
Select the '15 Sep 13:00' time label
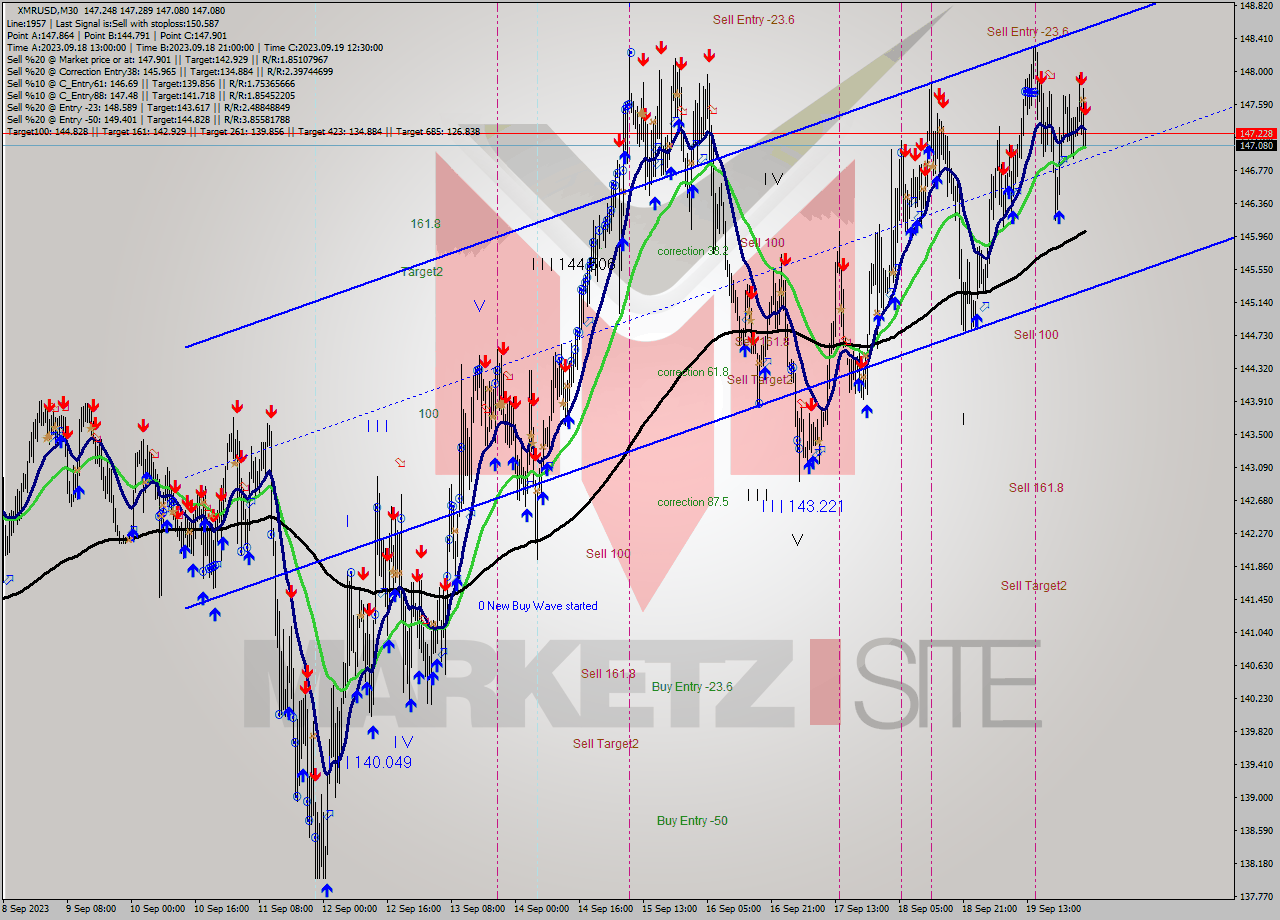tap(670, 909)
